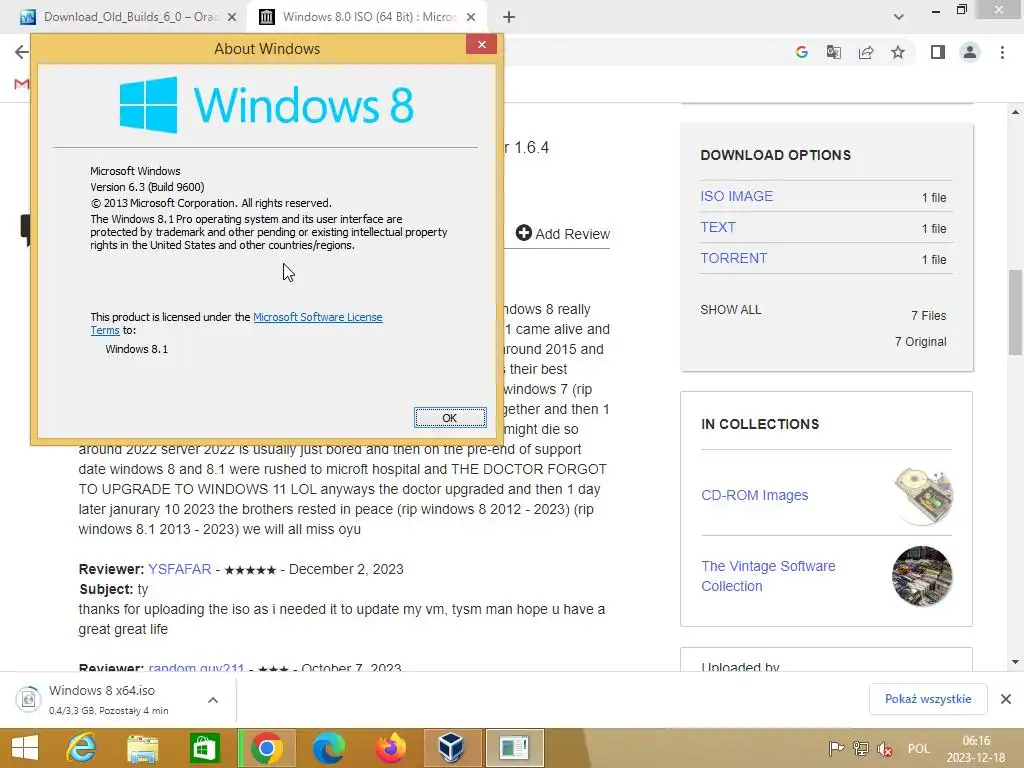Minimize the Chrome window
The image size is (1024, 768).
[x=936, y=10]
